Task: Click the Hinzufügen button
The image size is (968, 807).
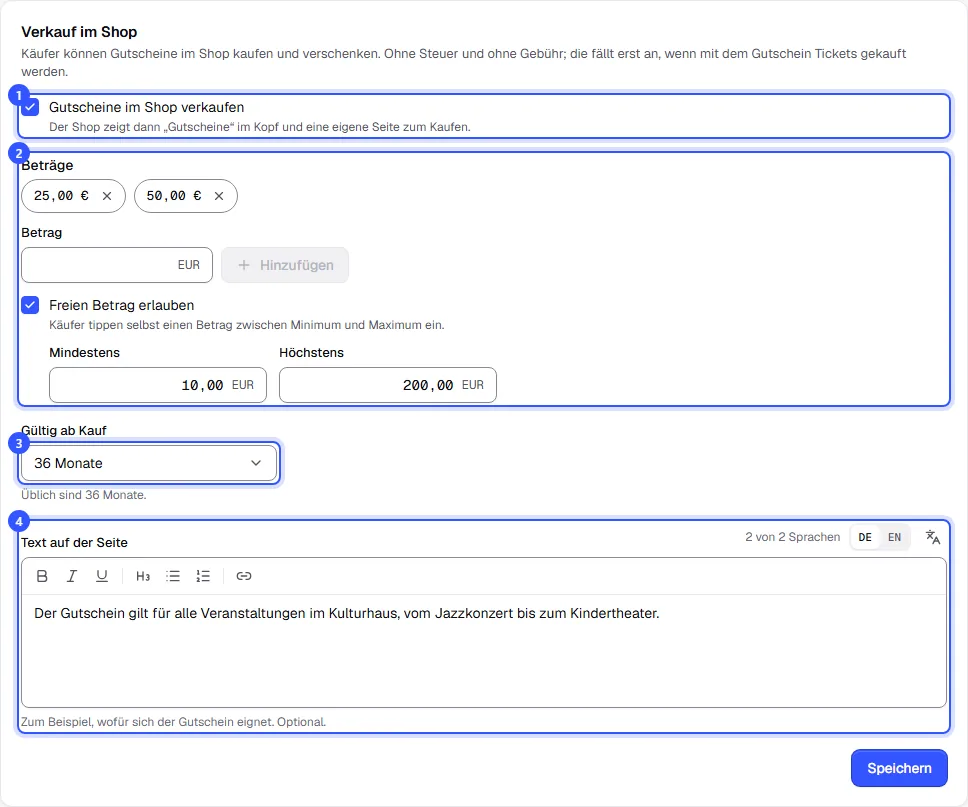Action: point(285,266)
